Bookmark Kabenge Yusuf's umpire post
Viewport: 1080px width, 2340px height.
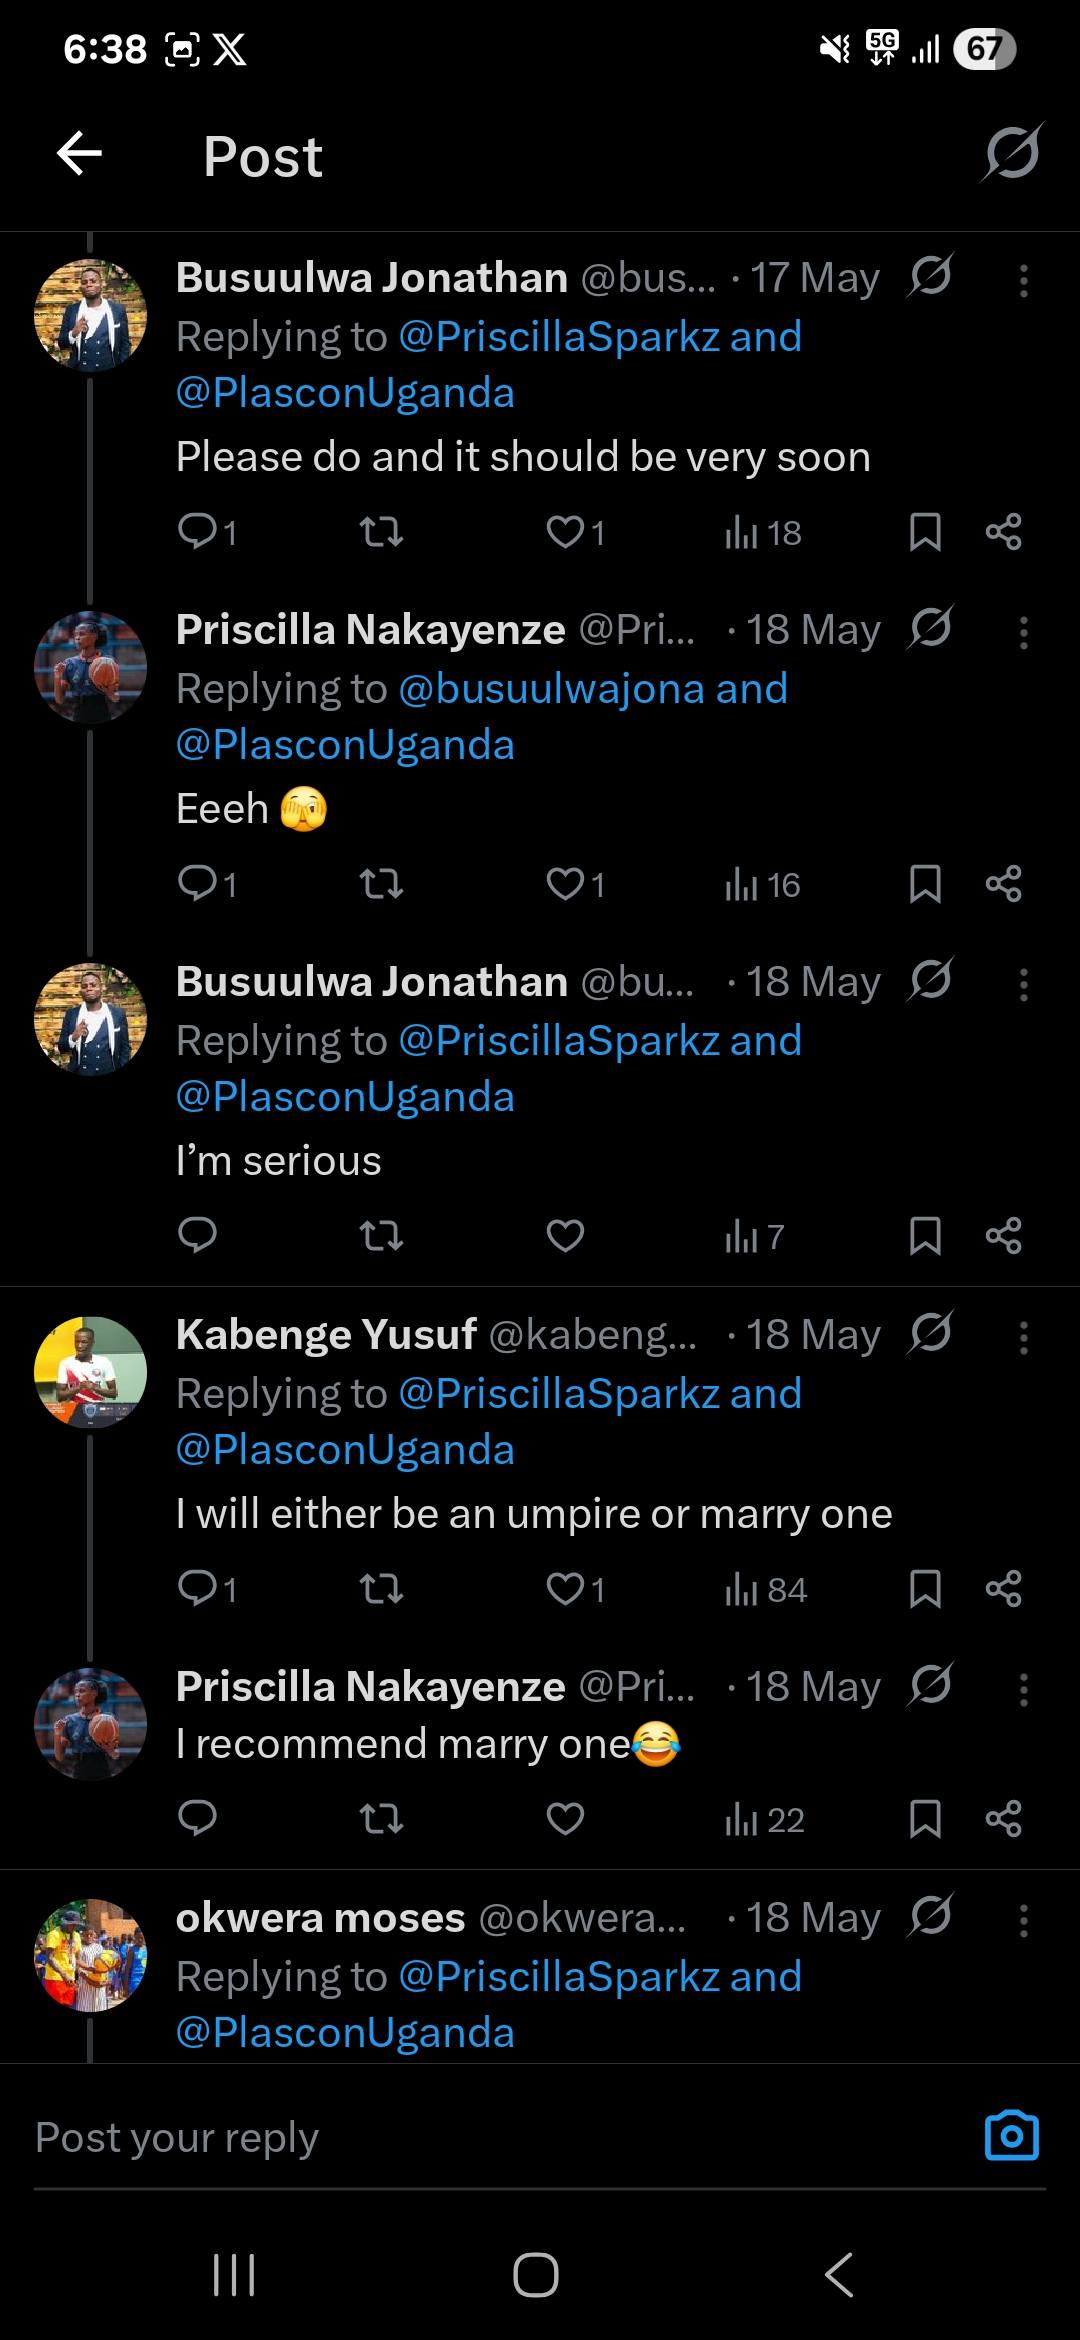(x=925, y=1589)
